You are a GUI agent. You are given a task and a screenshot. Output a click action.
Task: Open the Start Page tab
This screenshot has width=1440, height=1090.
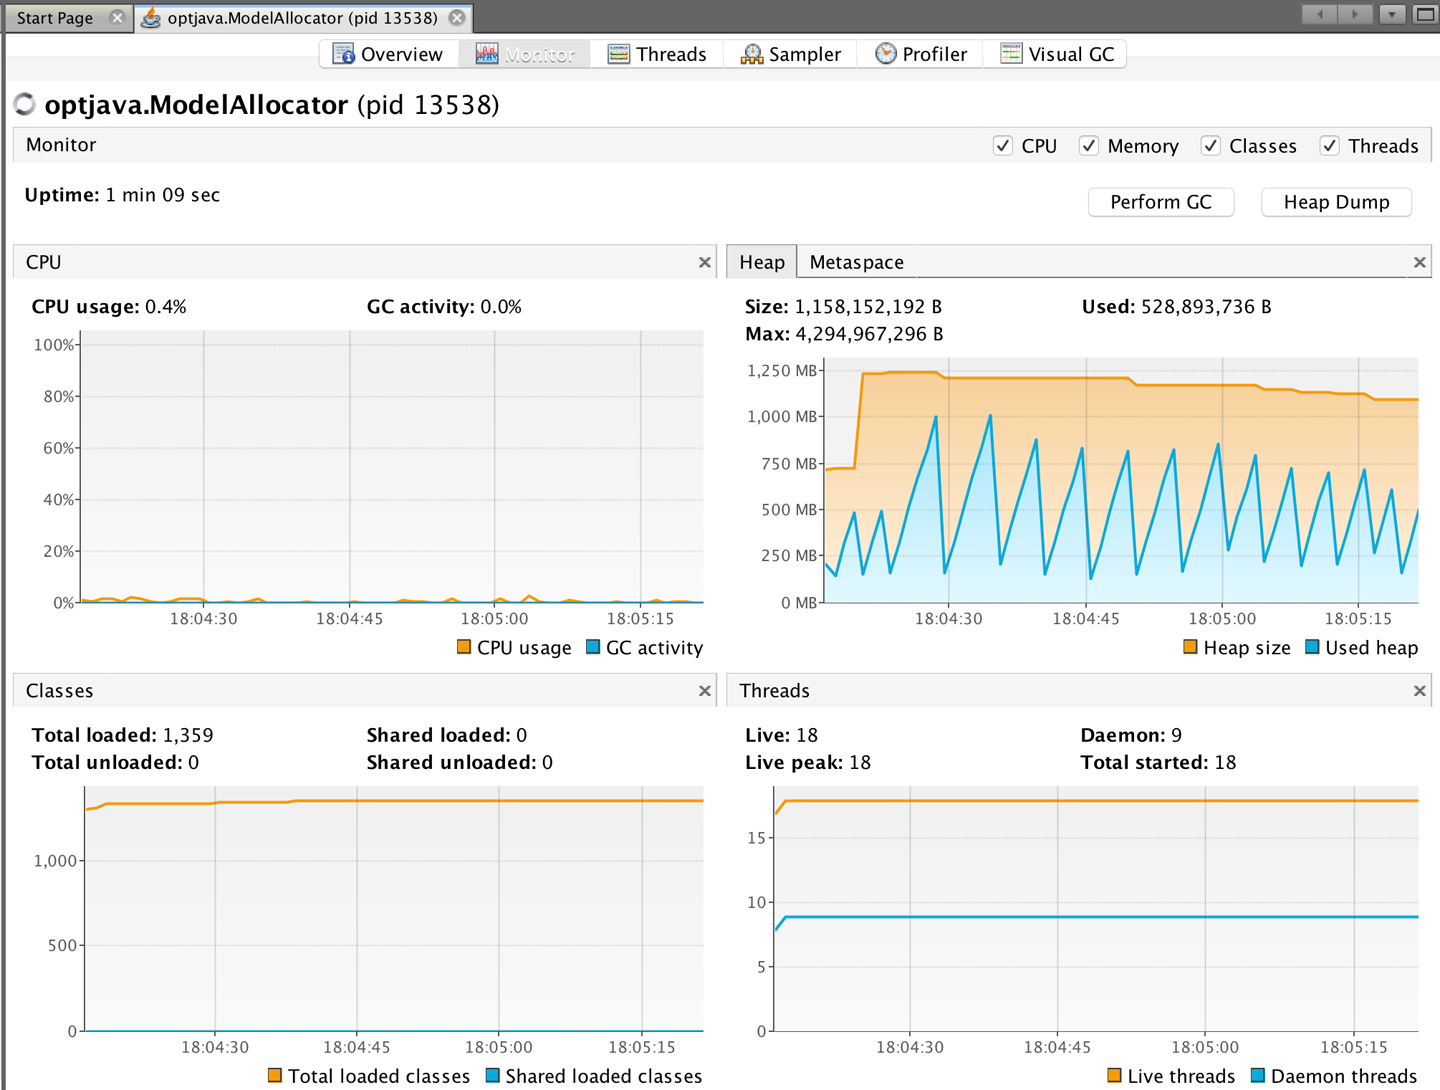point(55,18)
